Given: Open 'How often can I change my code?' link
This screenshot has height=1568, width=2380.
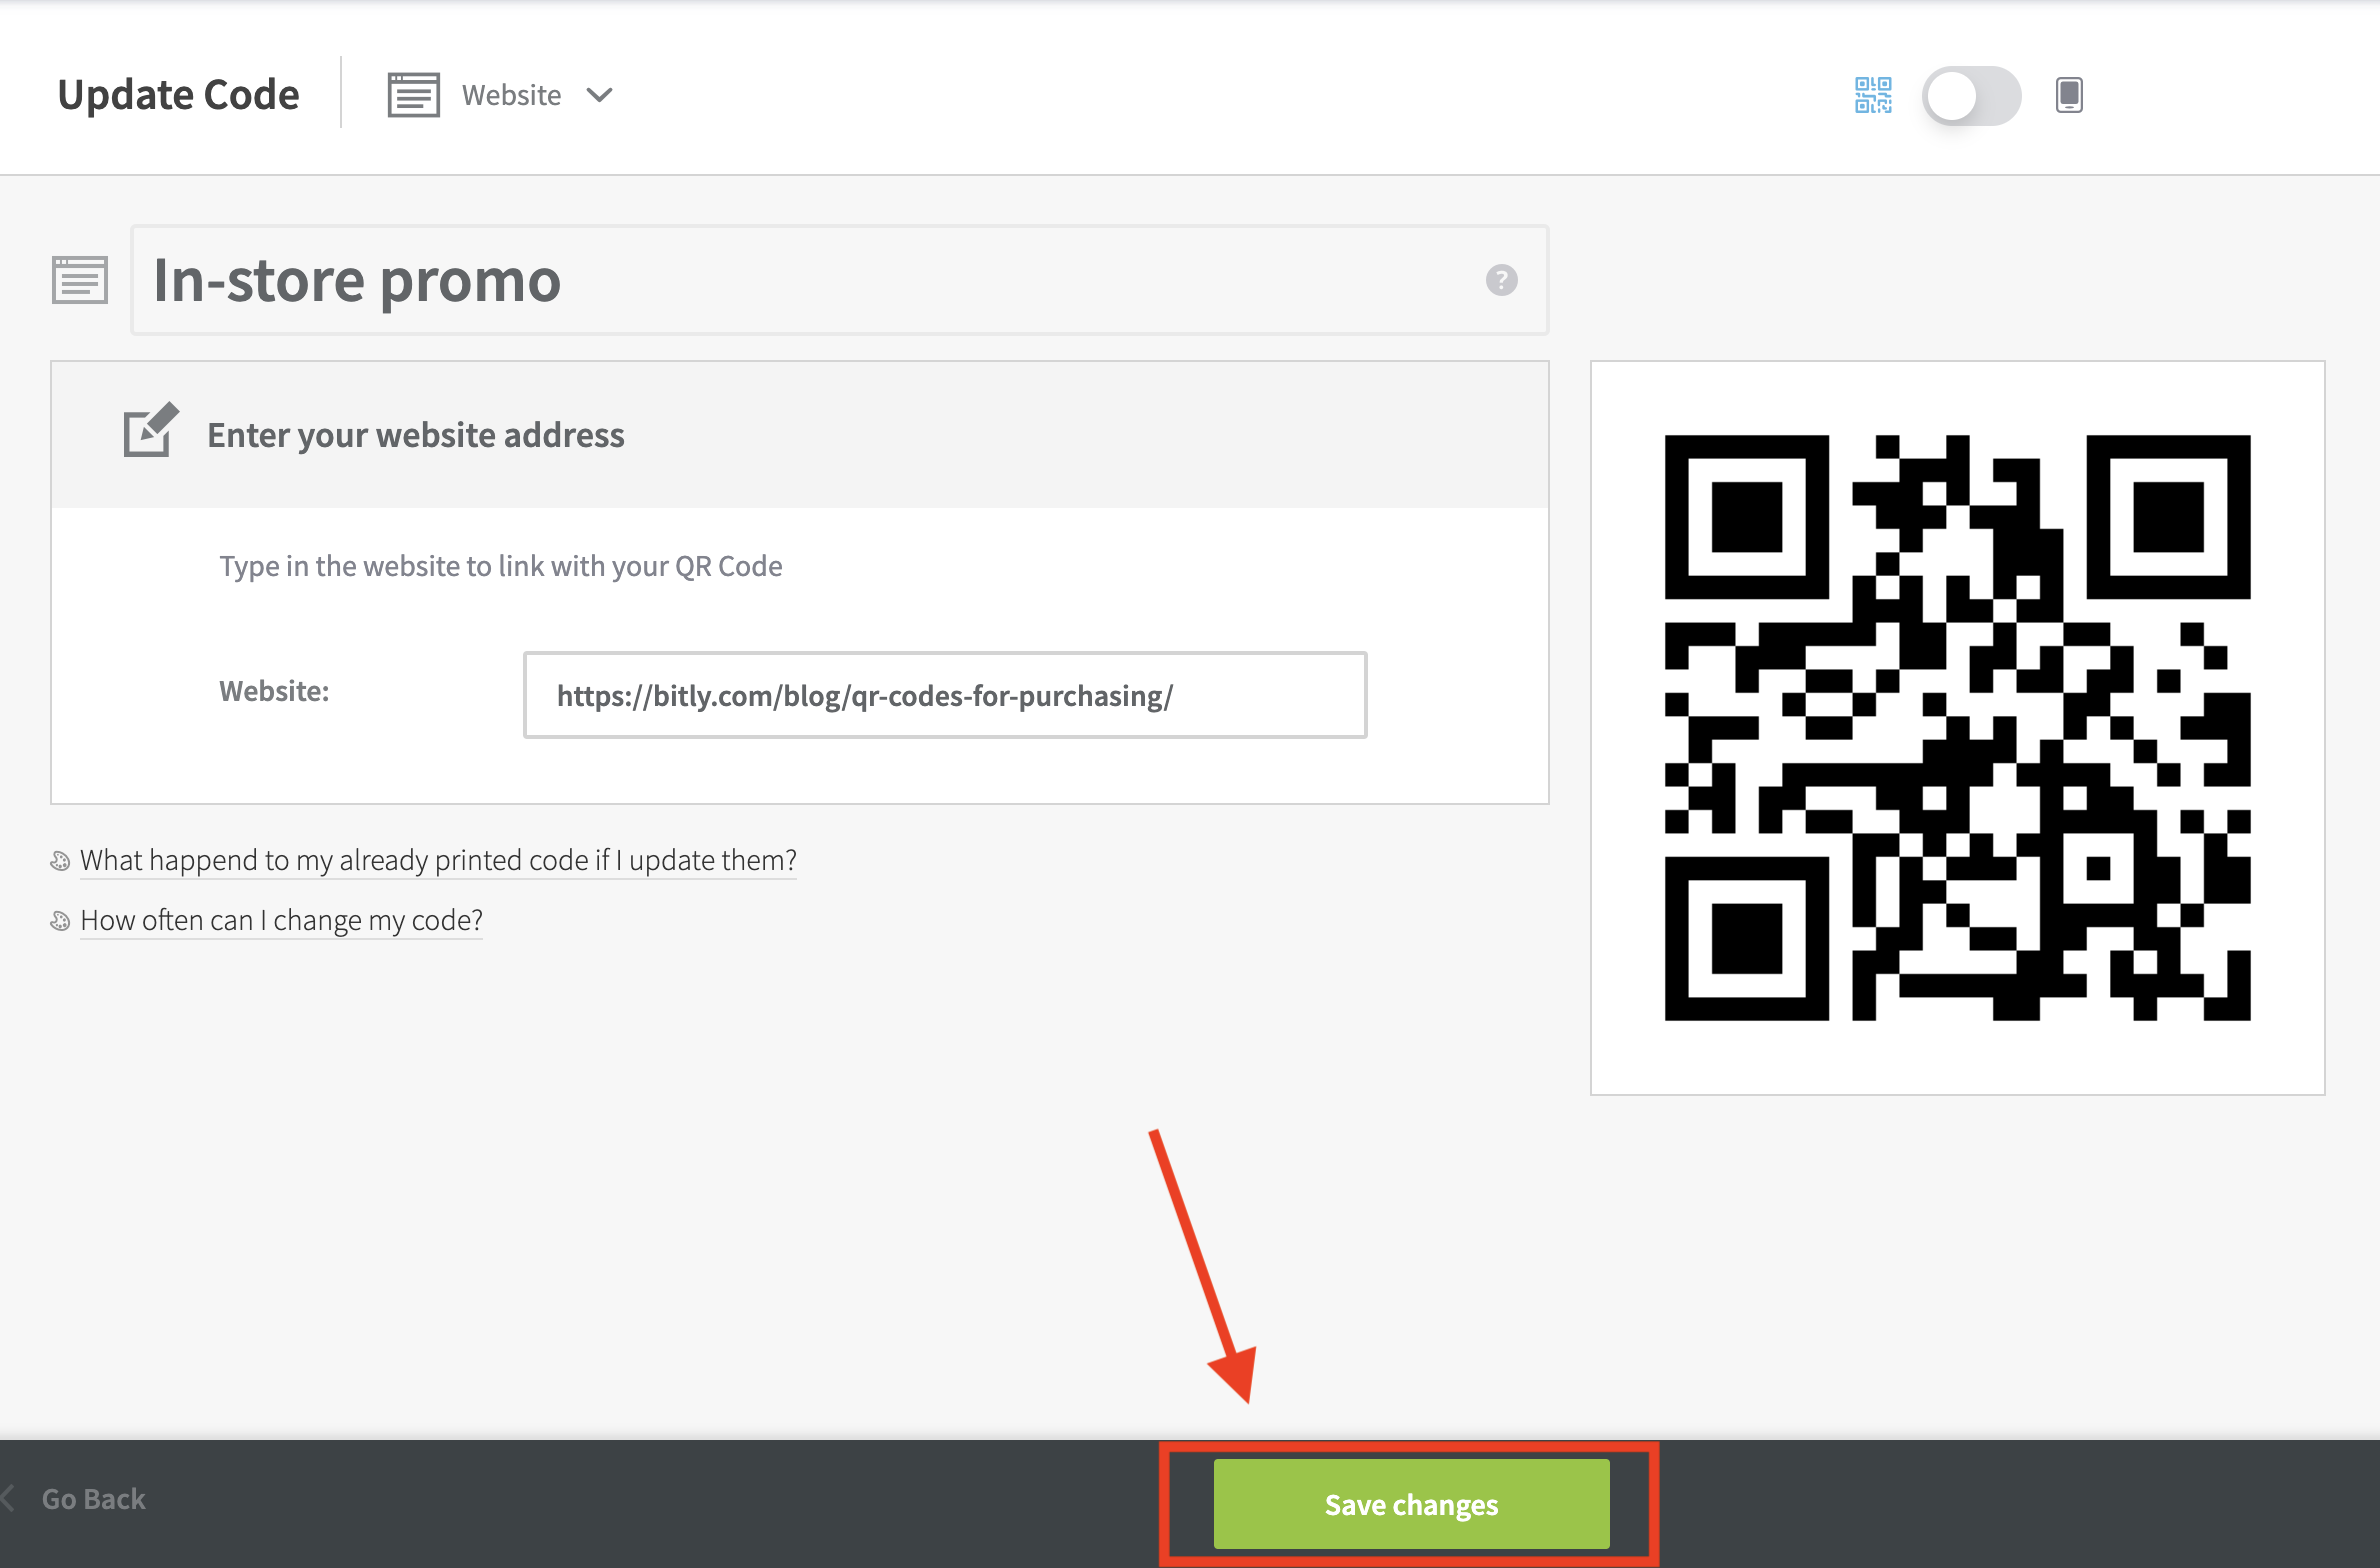Looking at the screenshot, I should coord(281,920).
